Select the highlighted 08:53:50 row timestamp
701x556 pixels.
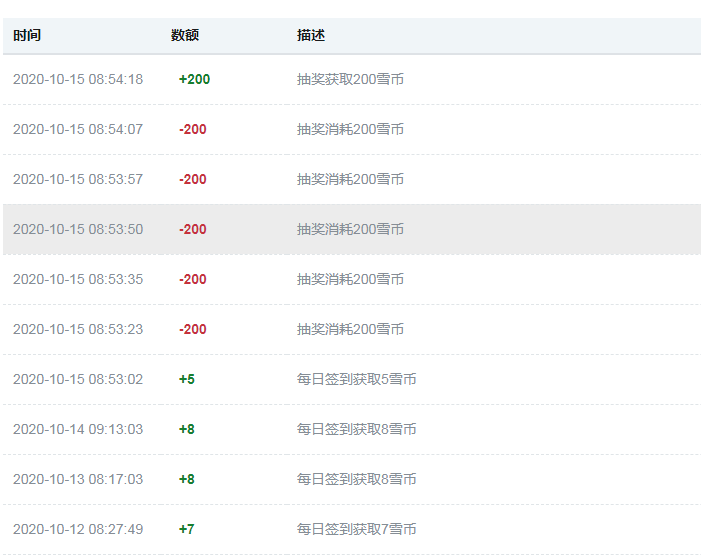(78, 230)
